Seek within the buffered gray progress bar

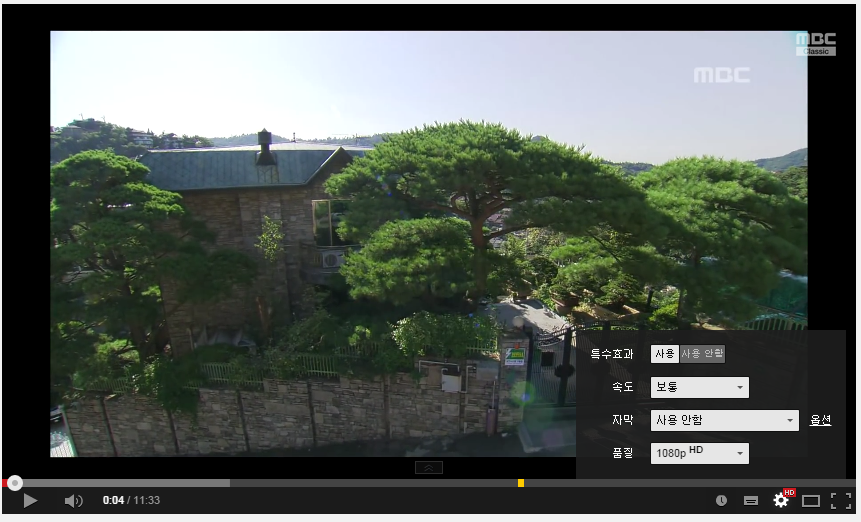126,483
